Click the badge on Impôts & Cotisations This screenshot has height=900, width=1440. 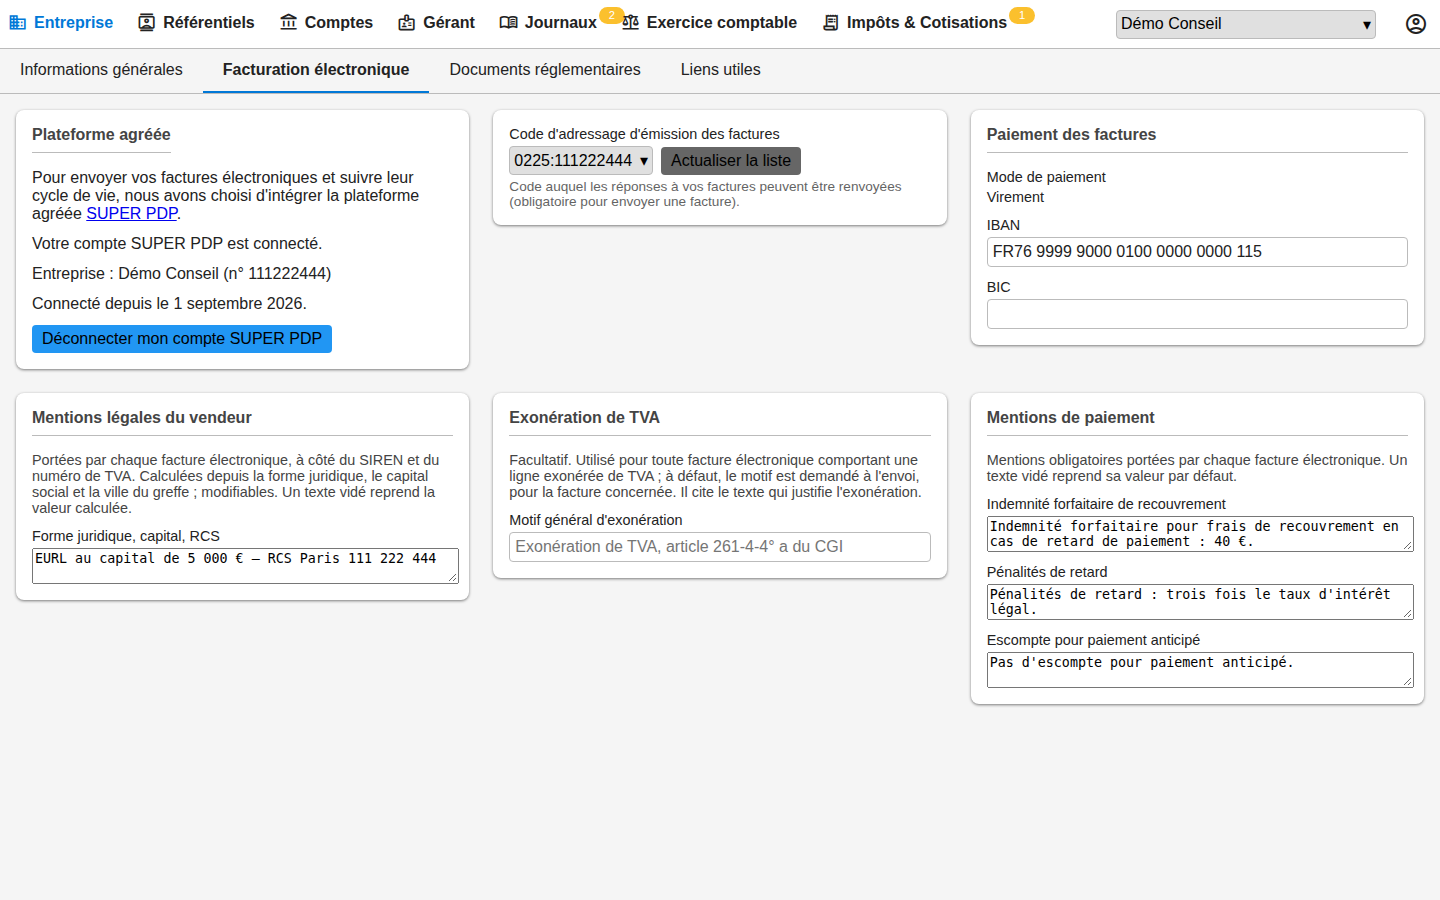1021,15
